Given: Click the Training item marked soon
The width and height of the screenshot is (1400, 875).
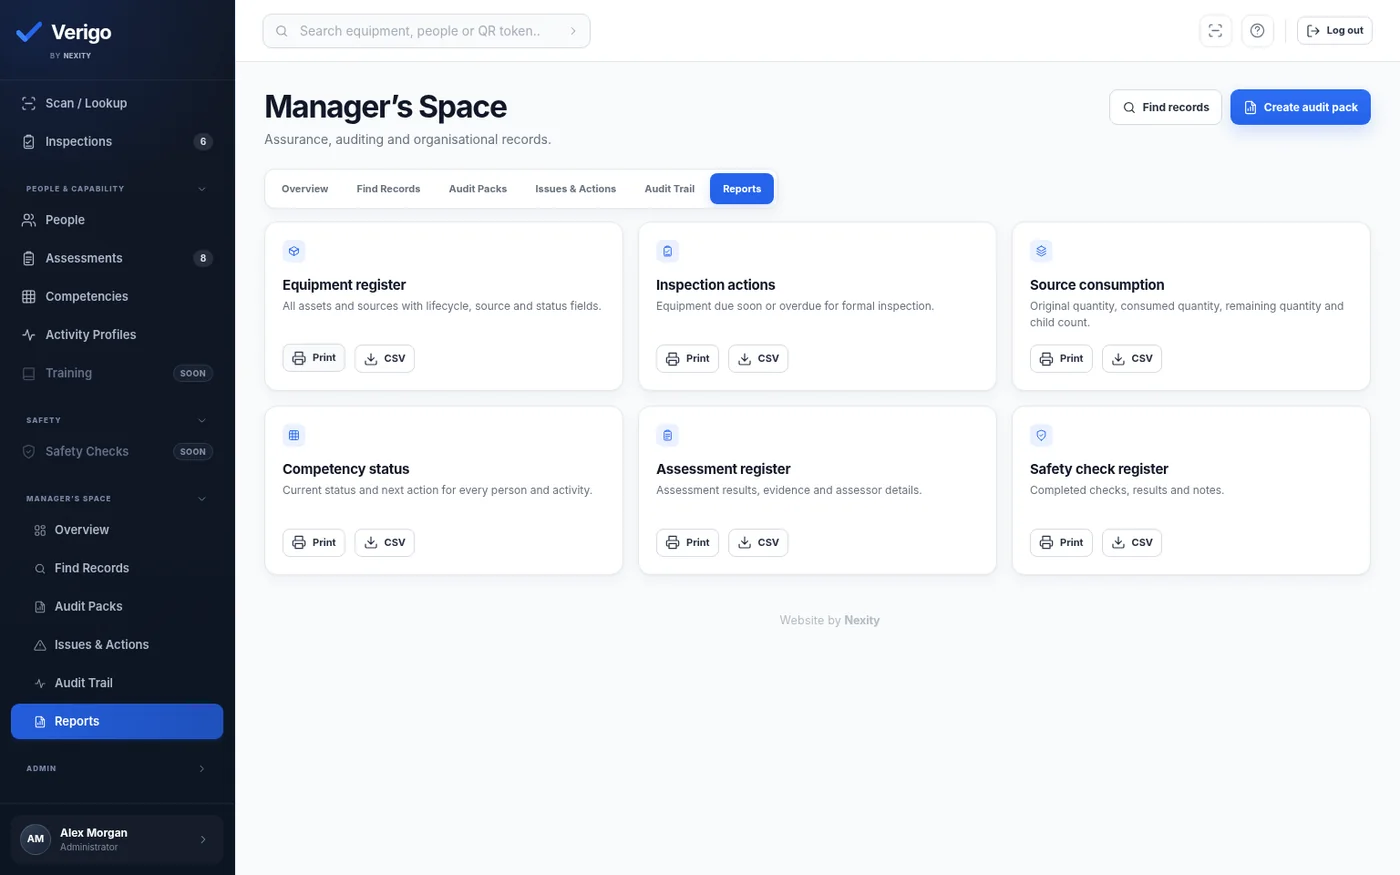Looking at the screenshot, I should click(117, 373).
